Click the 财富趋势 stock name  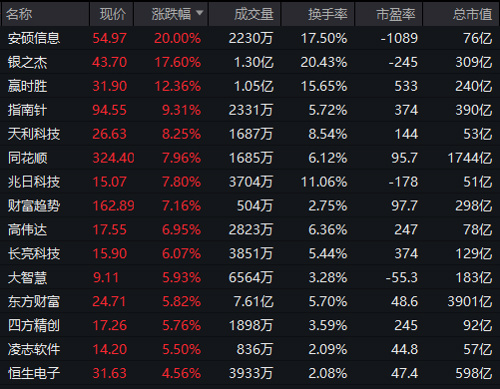[x=34, y=206]
